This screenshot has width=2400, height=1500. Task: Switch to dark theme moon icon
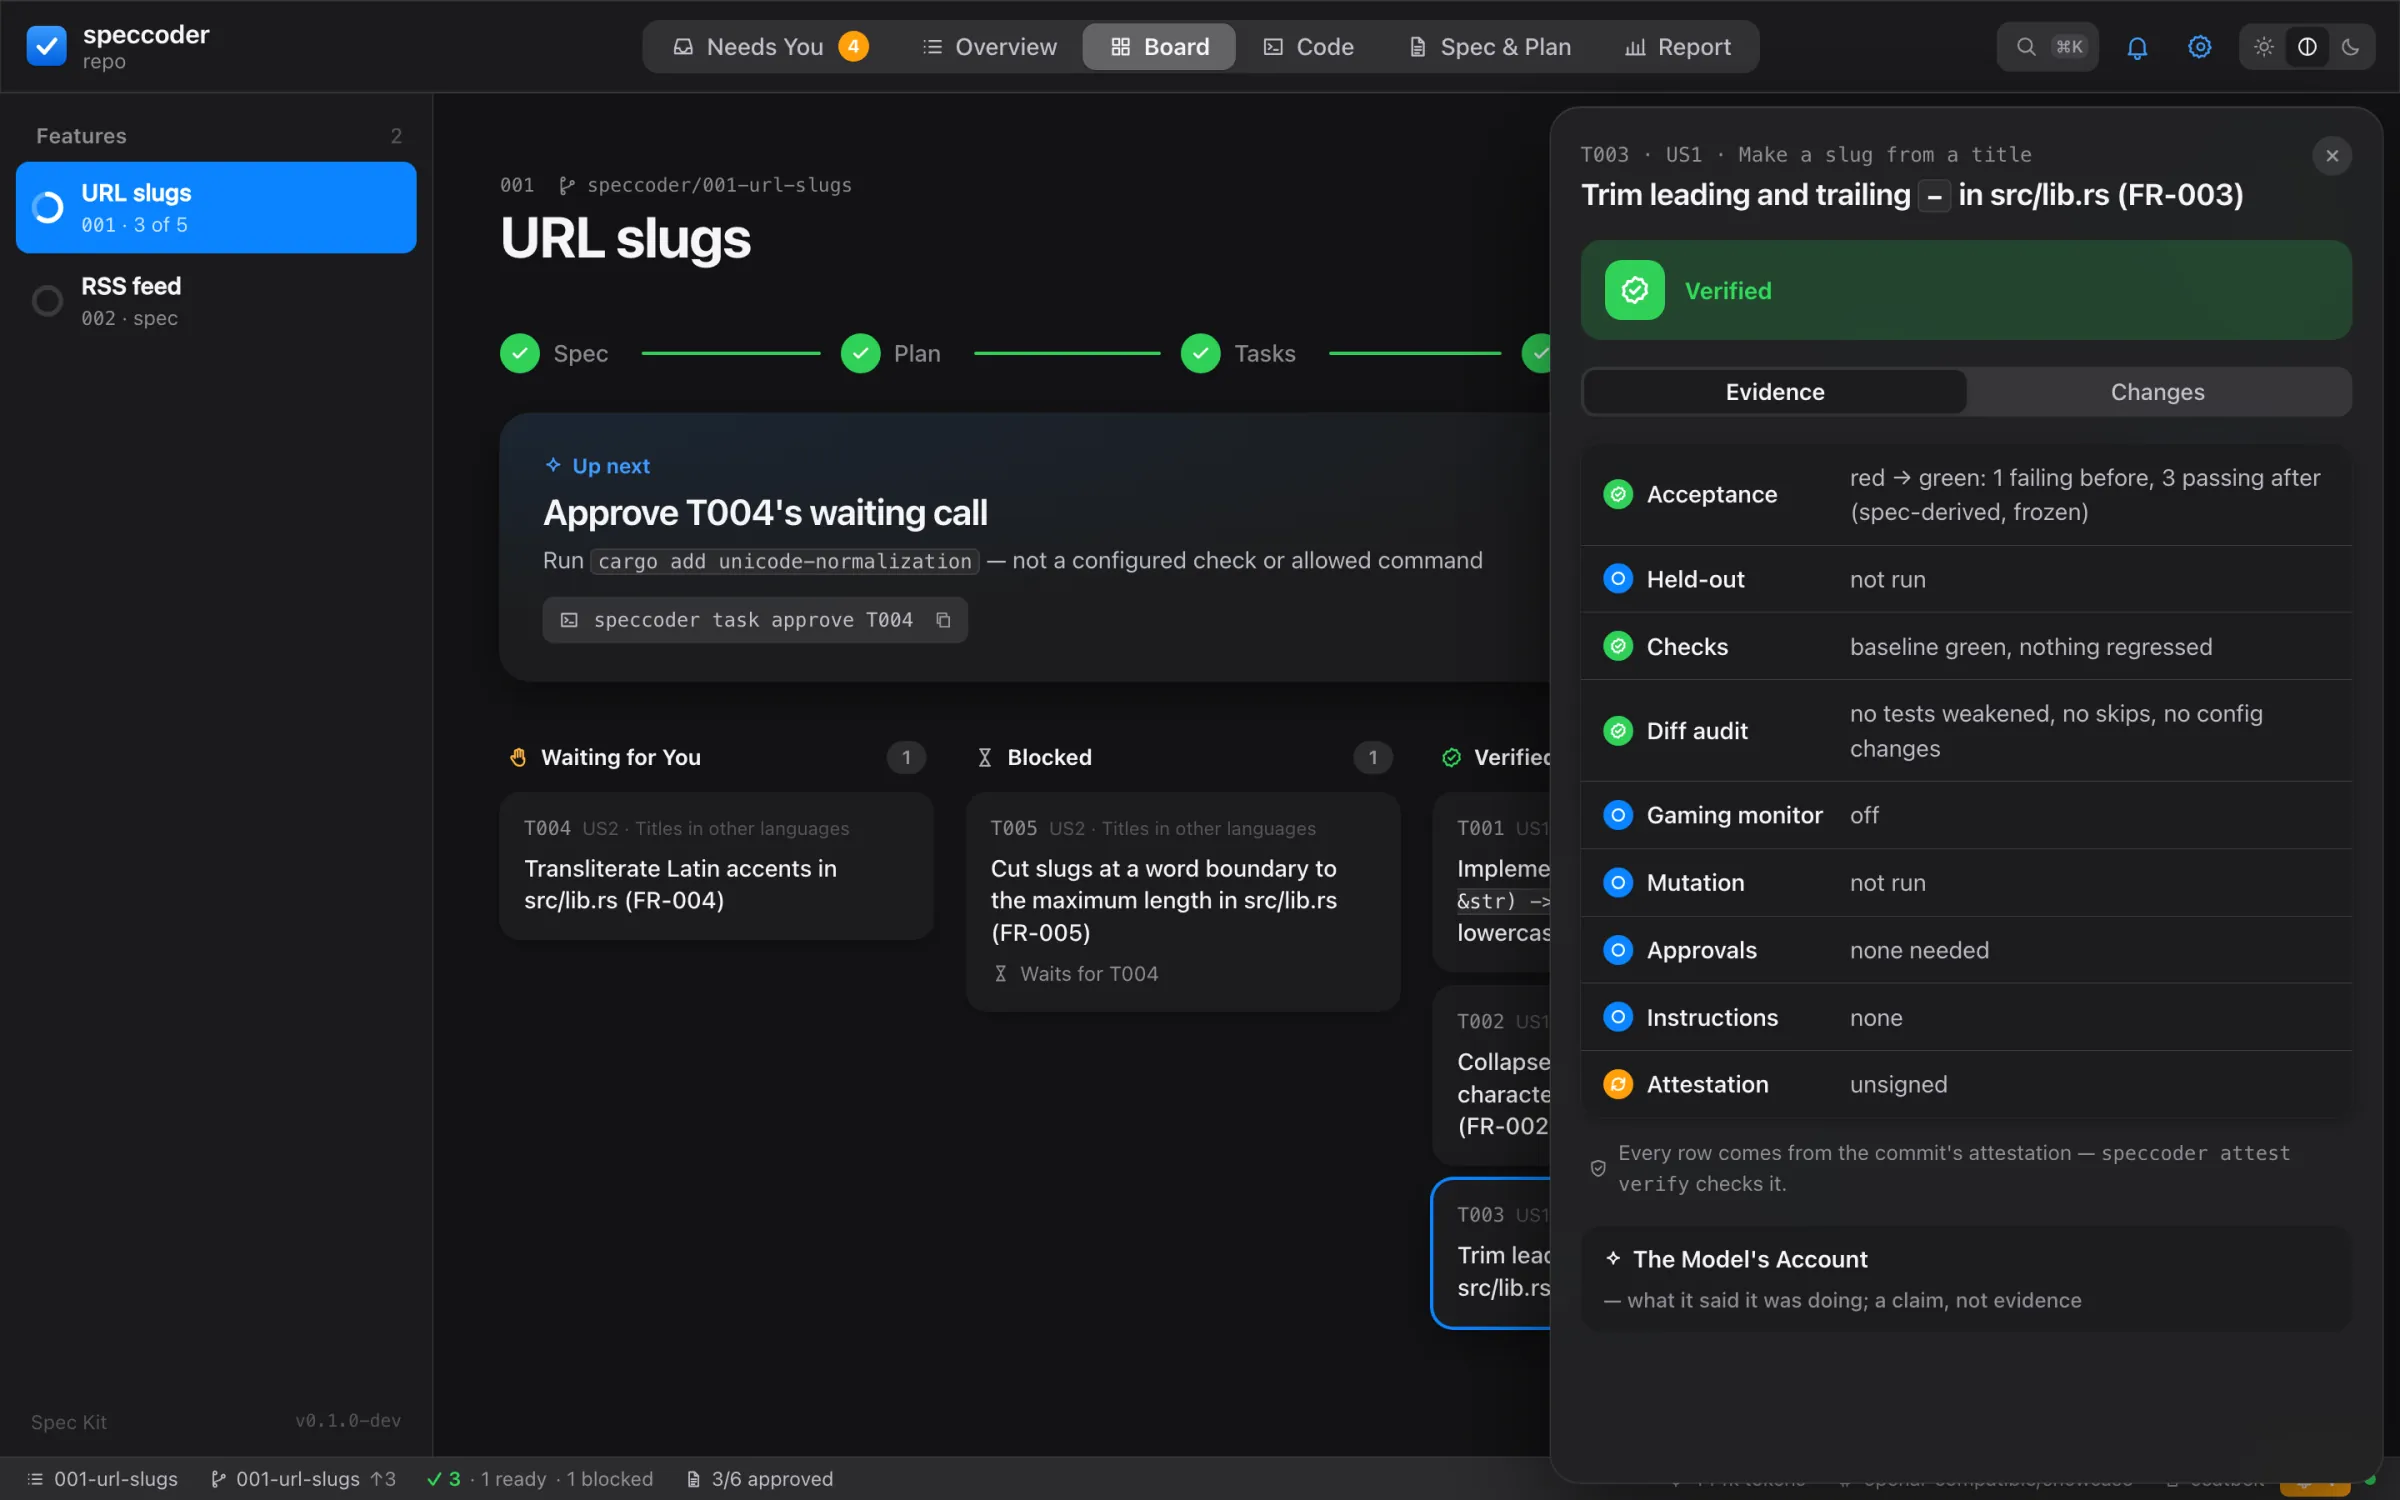pyautogui.click(x=2350, y=47)
